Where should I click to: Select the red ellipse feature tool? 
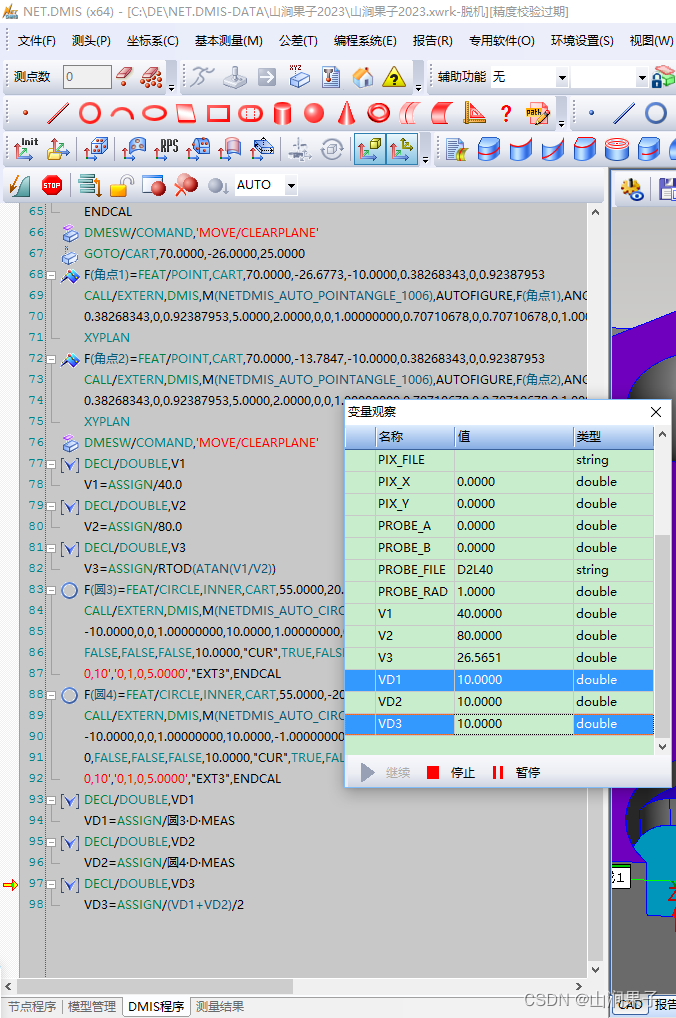coord(155,114)
